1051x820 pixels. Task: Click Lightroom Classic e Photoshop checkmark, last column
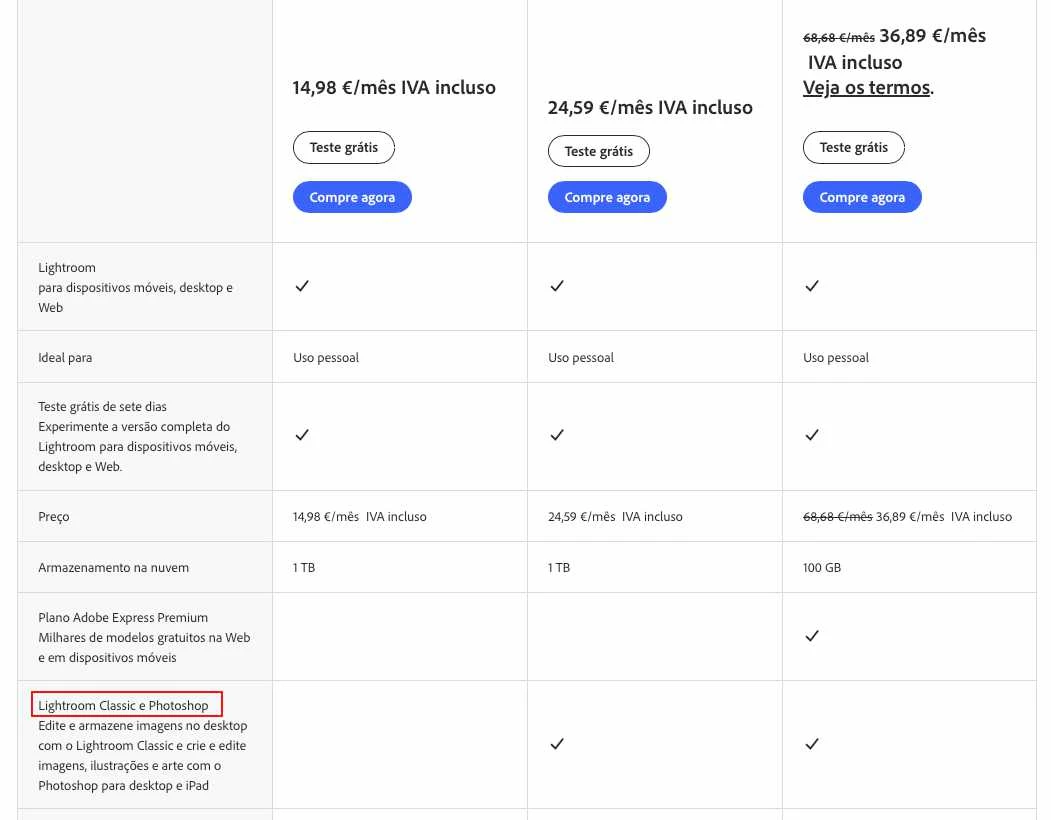[812, 744]
